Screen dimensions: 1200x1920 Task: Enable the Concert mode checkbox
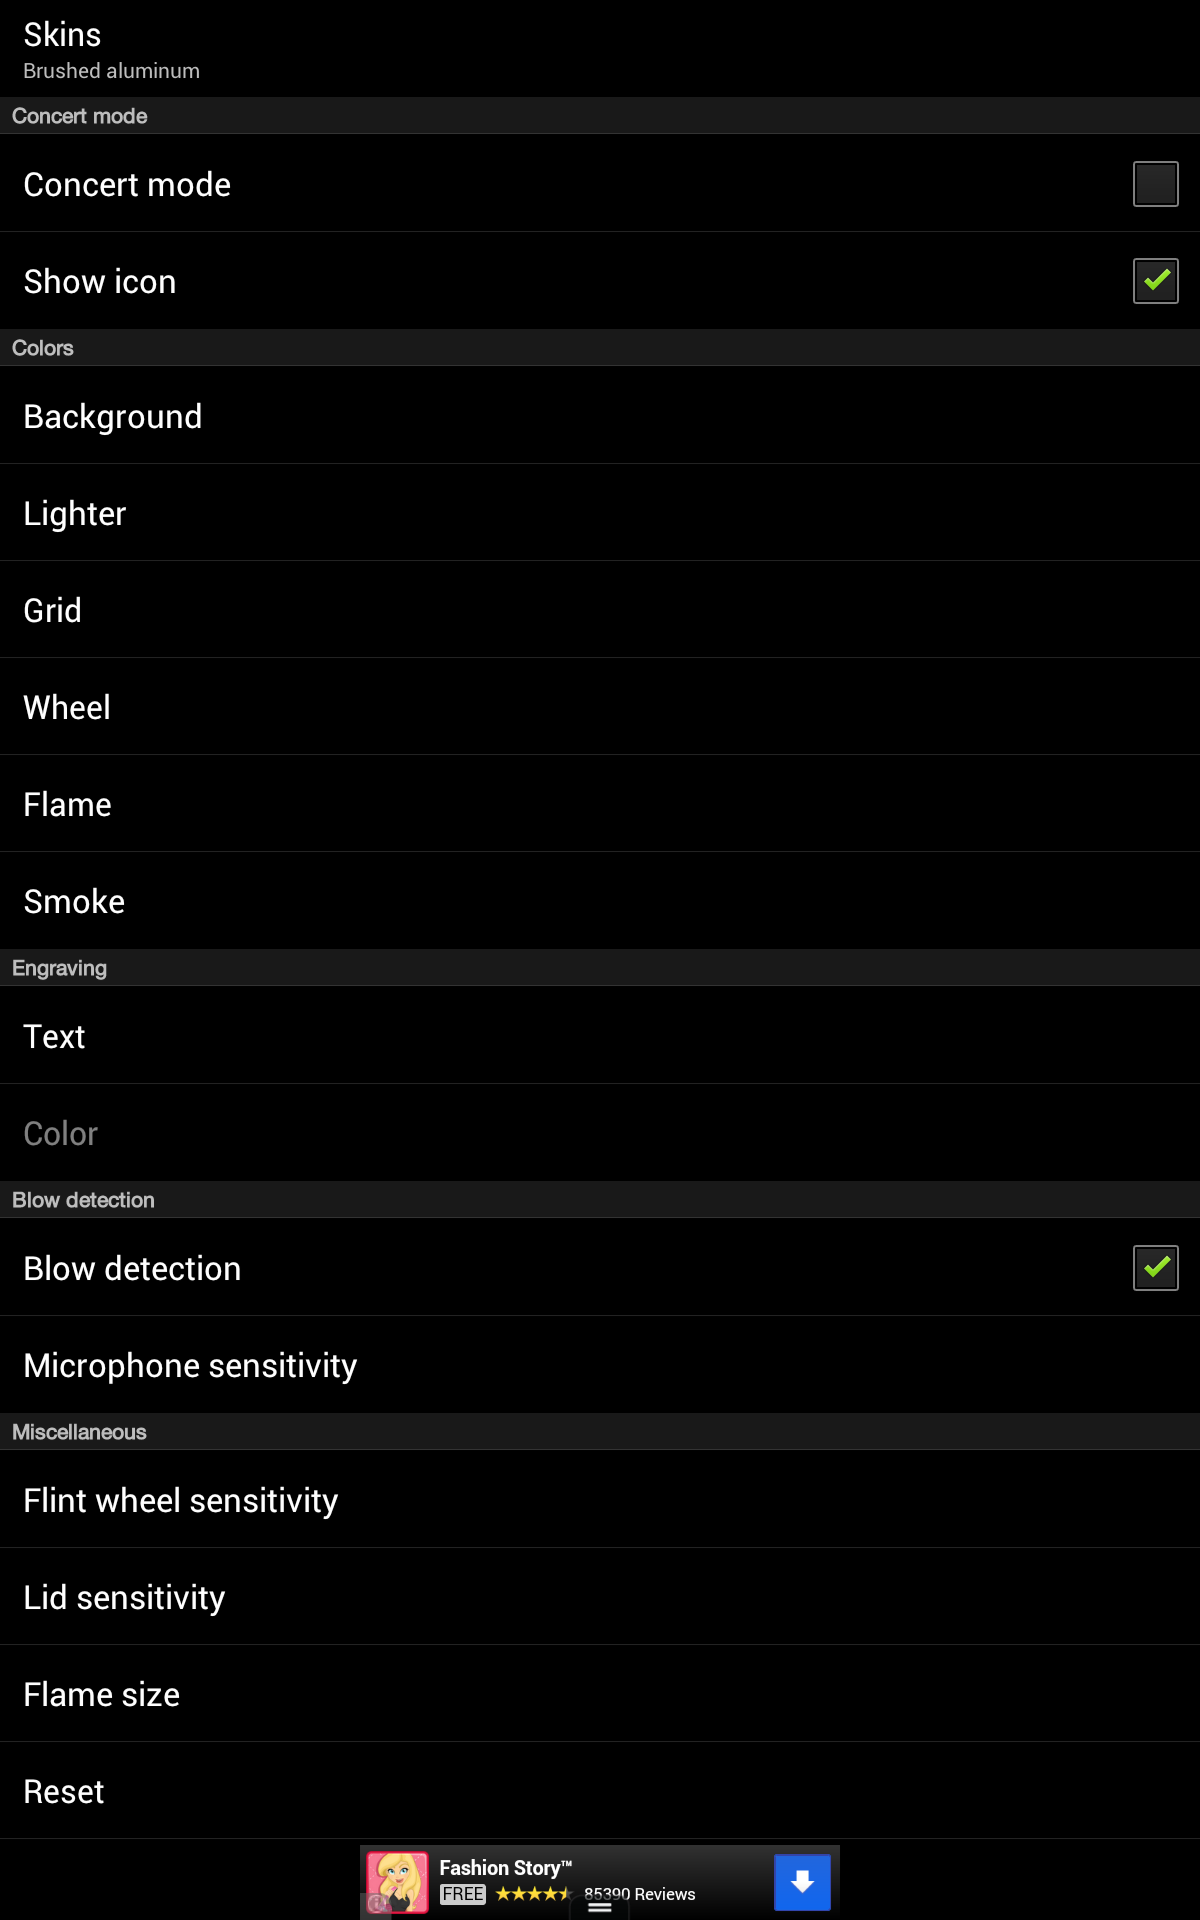pyautogui.click(x=1155, y=184)
